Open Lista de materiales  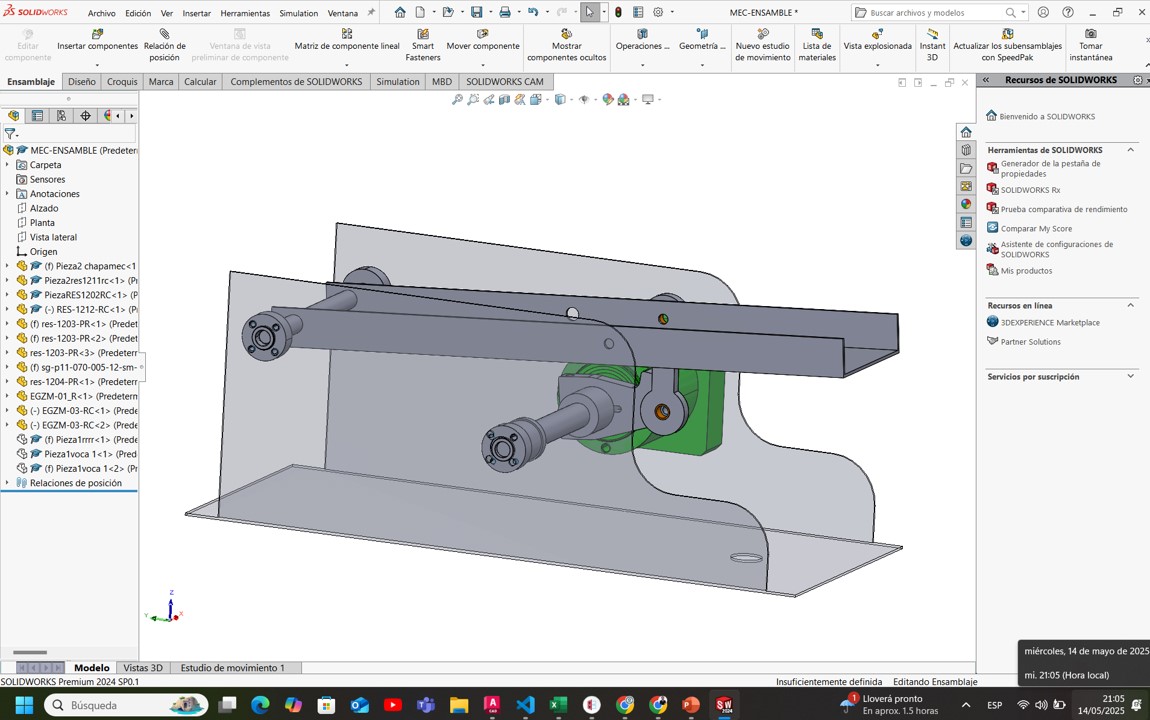click(x=817, y=45)
